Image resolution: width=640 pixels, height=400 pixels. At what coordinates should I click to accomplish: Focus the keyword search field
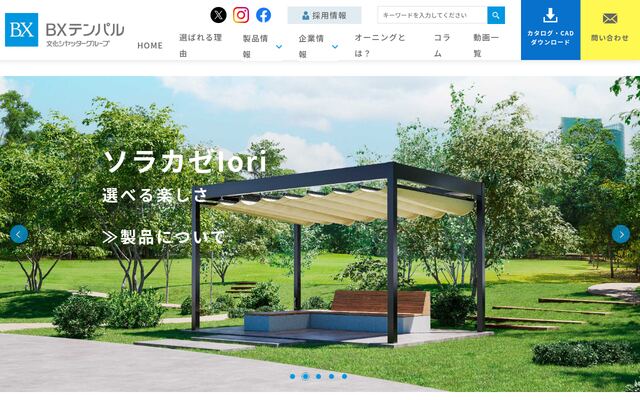pos(432,15)
